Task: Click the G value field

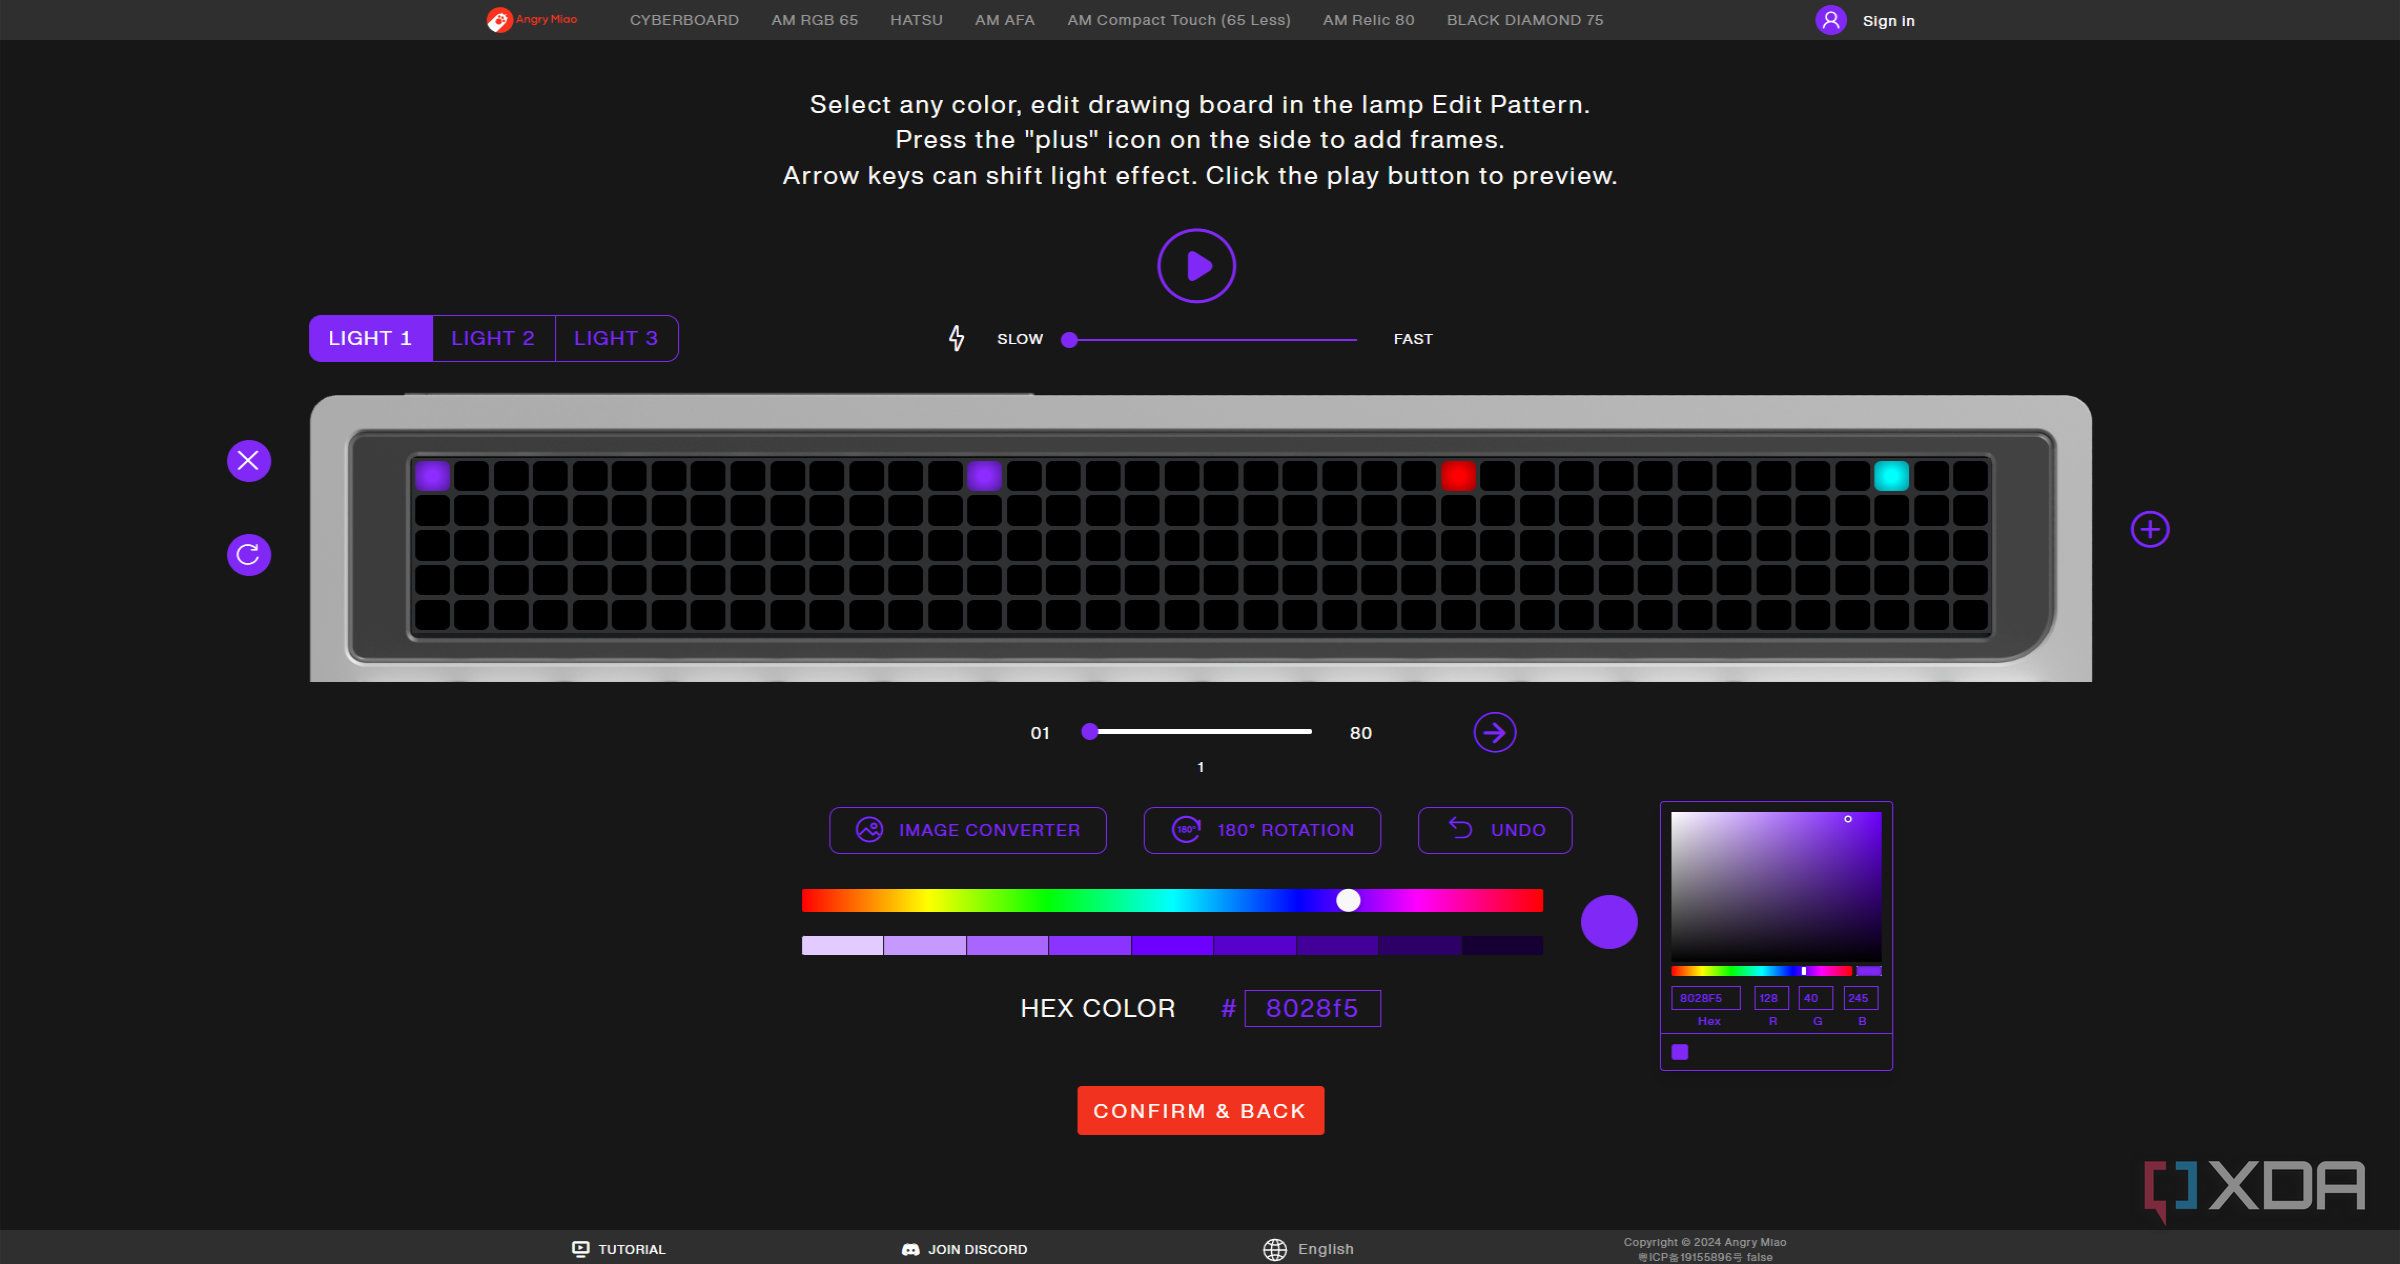Action: (x=1815, y=998)
